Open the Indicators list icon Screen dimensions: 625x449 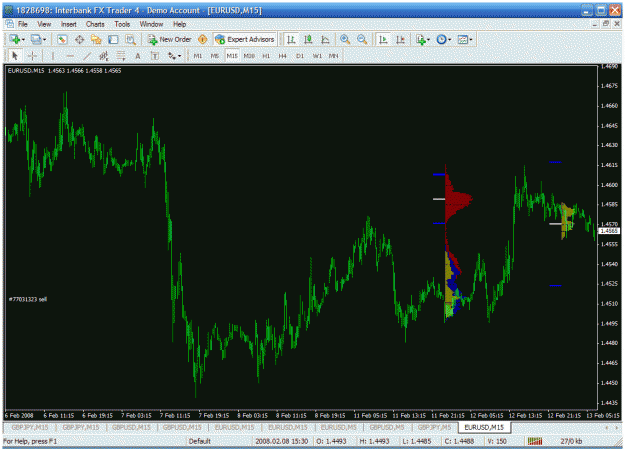pyautogui.click(x=421, y=39)
